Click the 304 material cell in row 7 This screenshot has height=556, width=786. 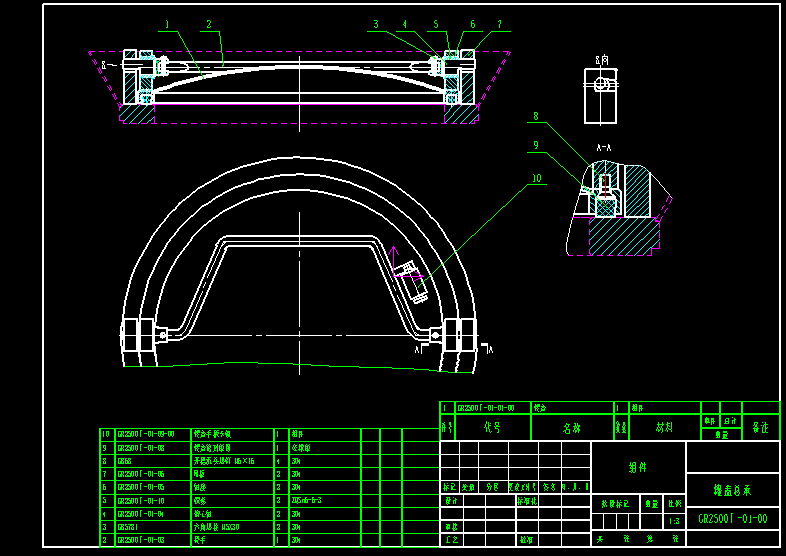click(x=325, y=474)
